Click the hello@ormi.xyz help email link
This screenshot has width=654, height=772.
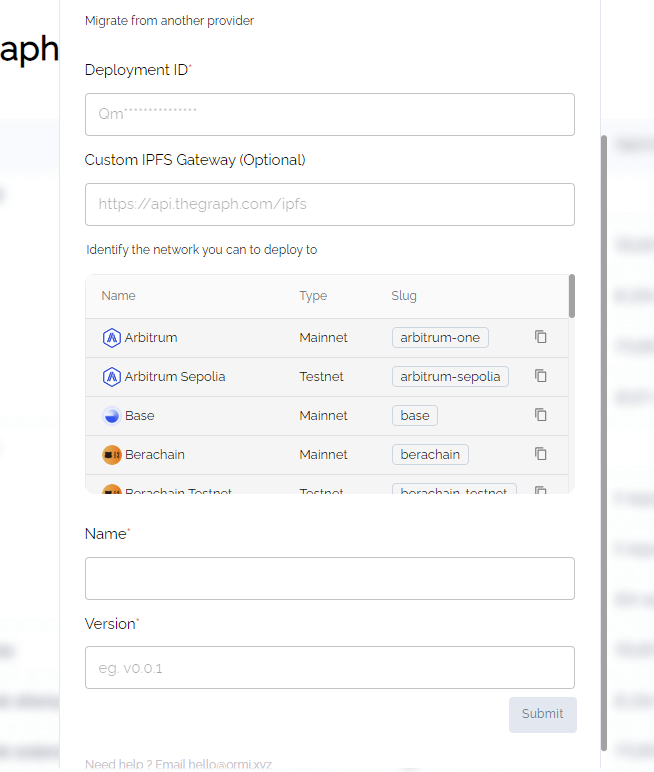230,764
